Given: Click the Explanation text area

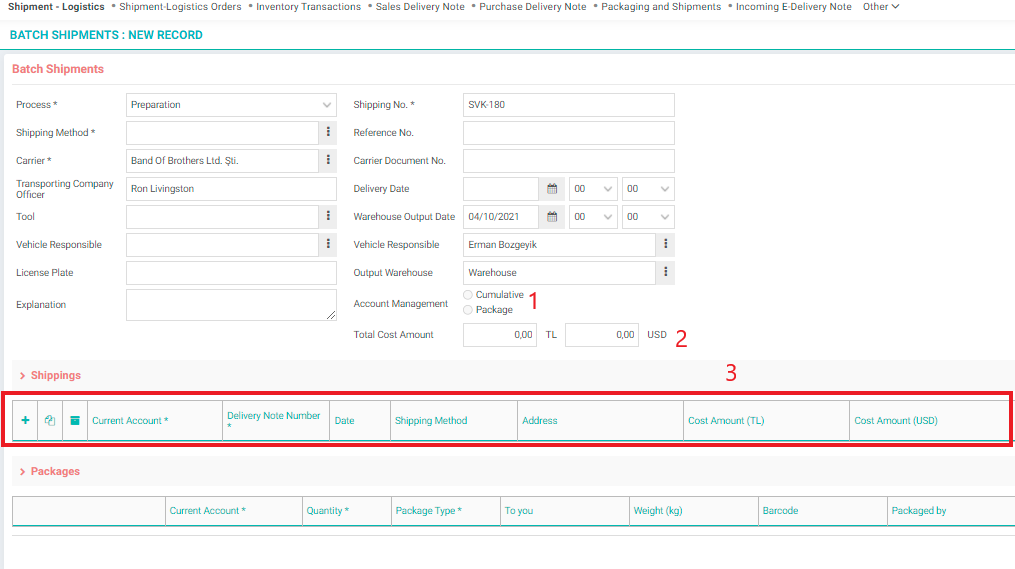Looking at the screenshot, I should pos(231,305).
